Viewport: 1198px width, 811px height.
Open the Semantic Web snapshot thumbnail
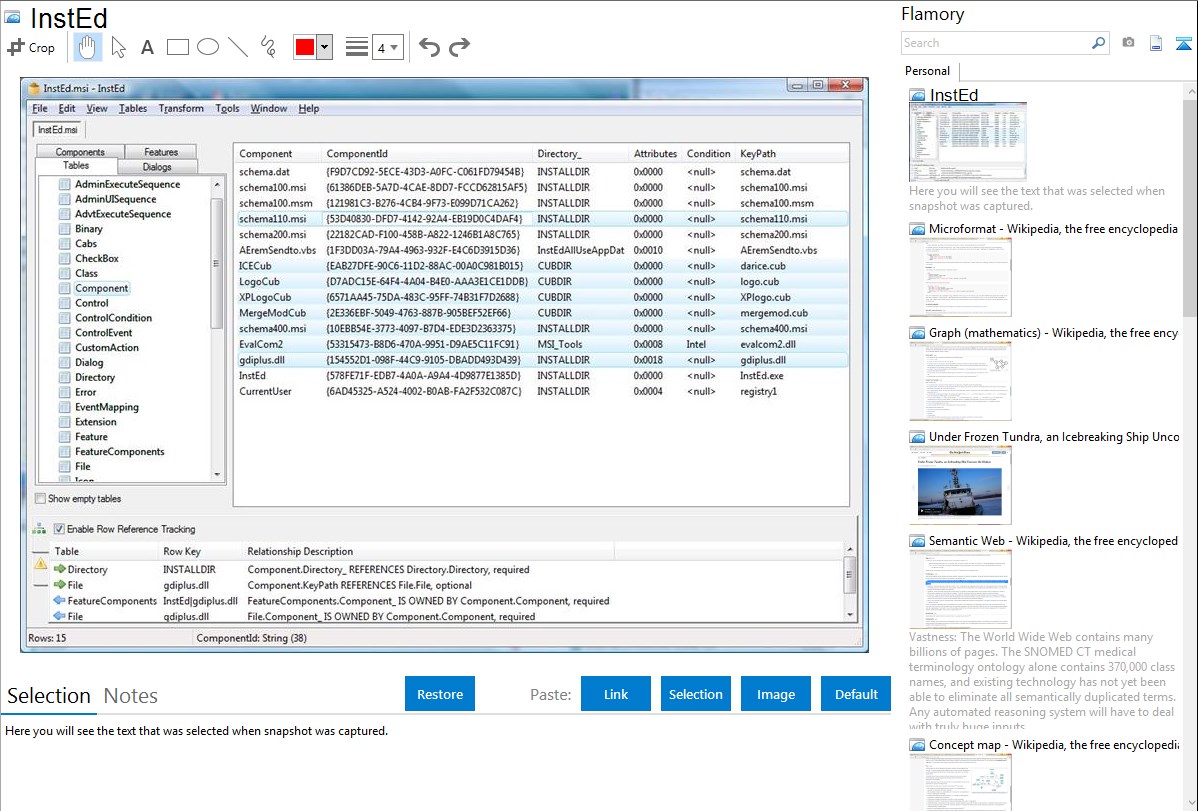pos(960,589)
